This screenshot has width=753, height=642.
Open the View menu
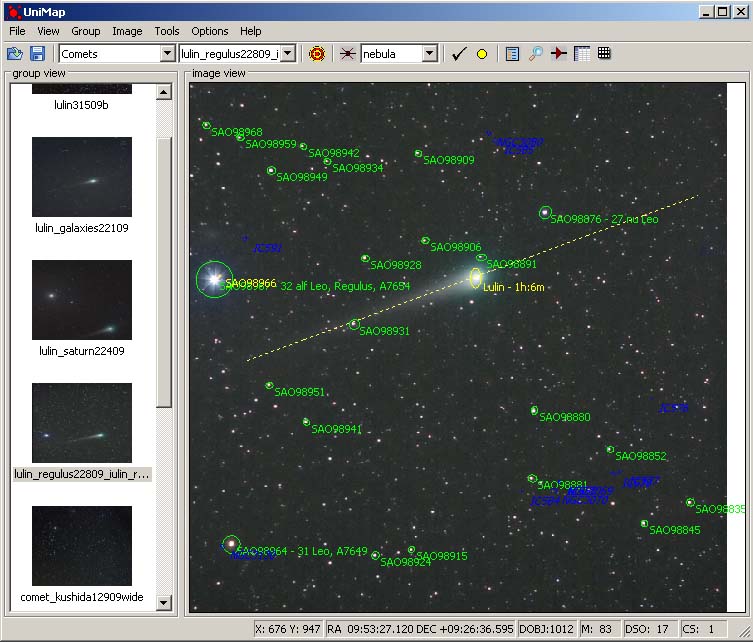[49, 31]
